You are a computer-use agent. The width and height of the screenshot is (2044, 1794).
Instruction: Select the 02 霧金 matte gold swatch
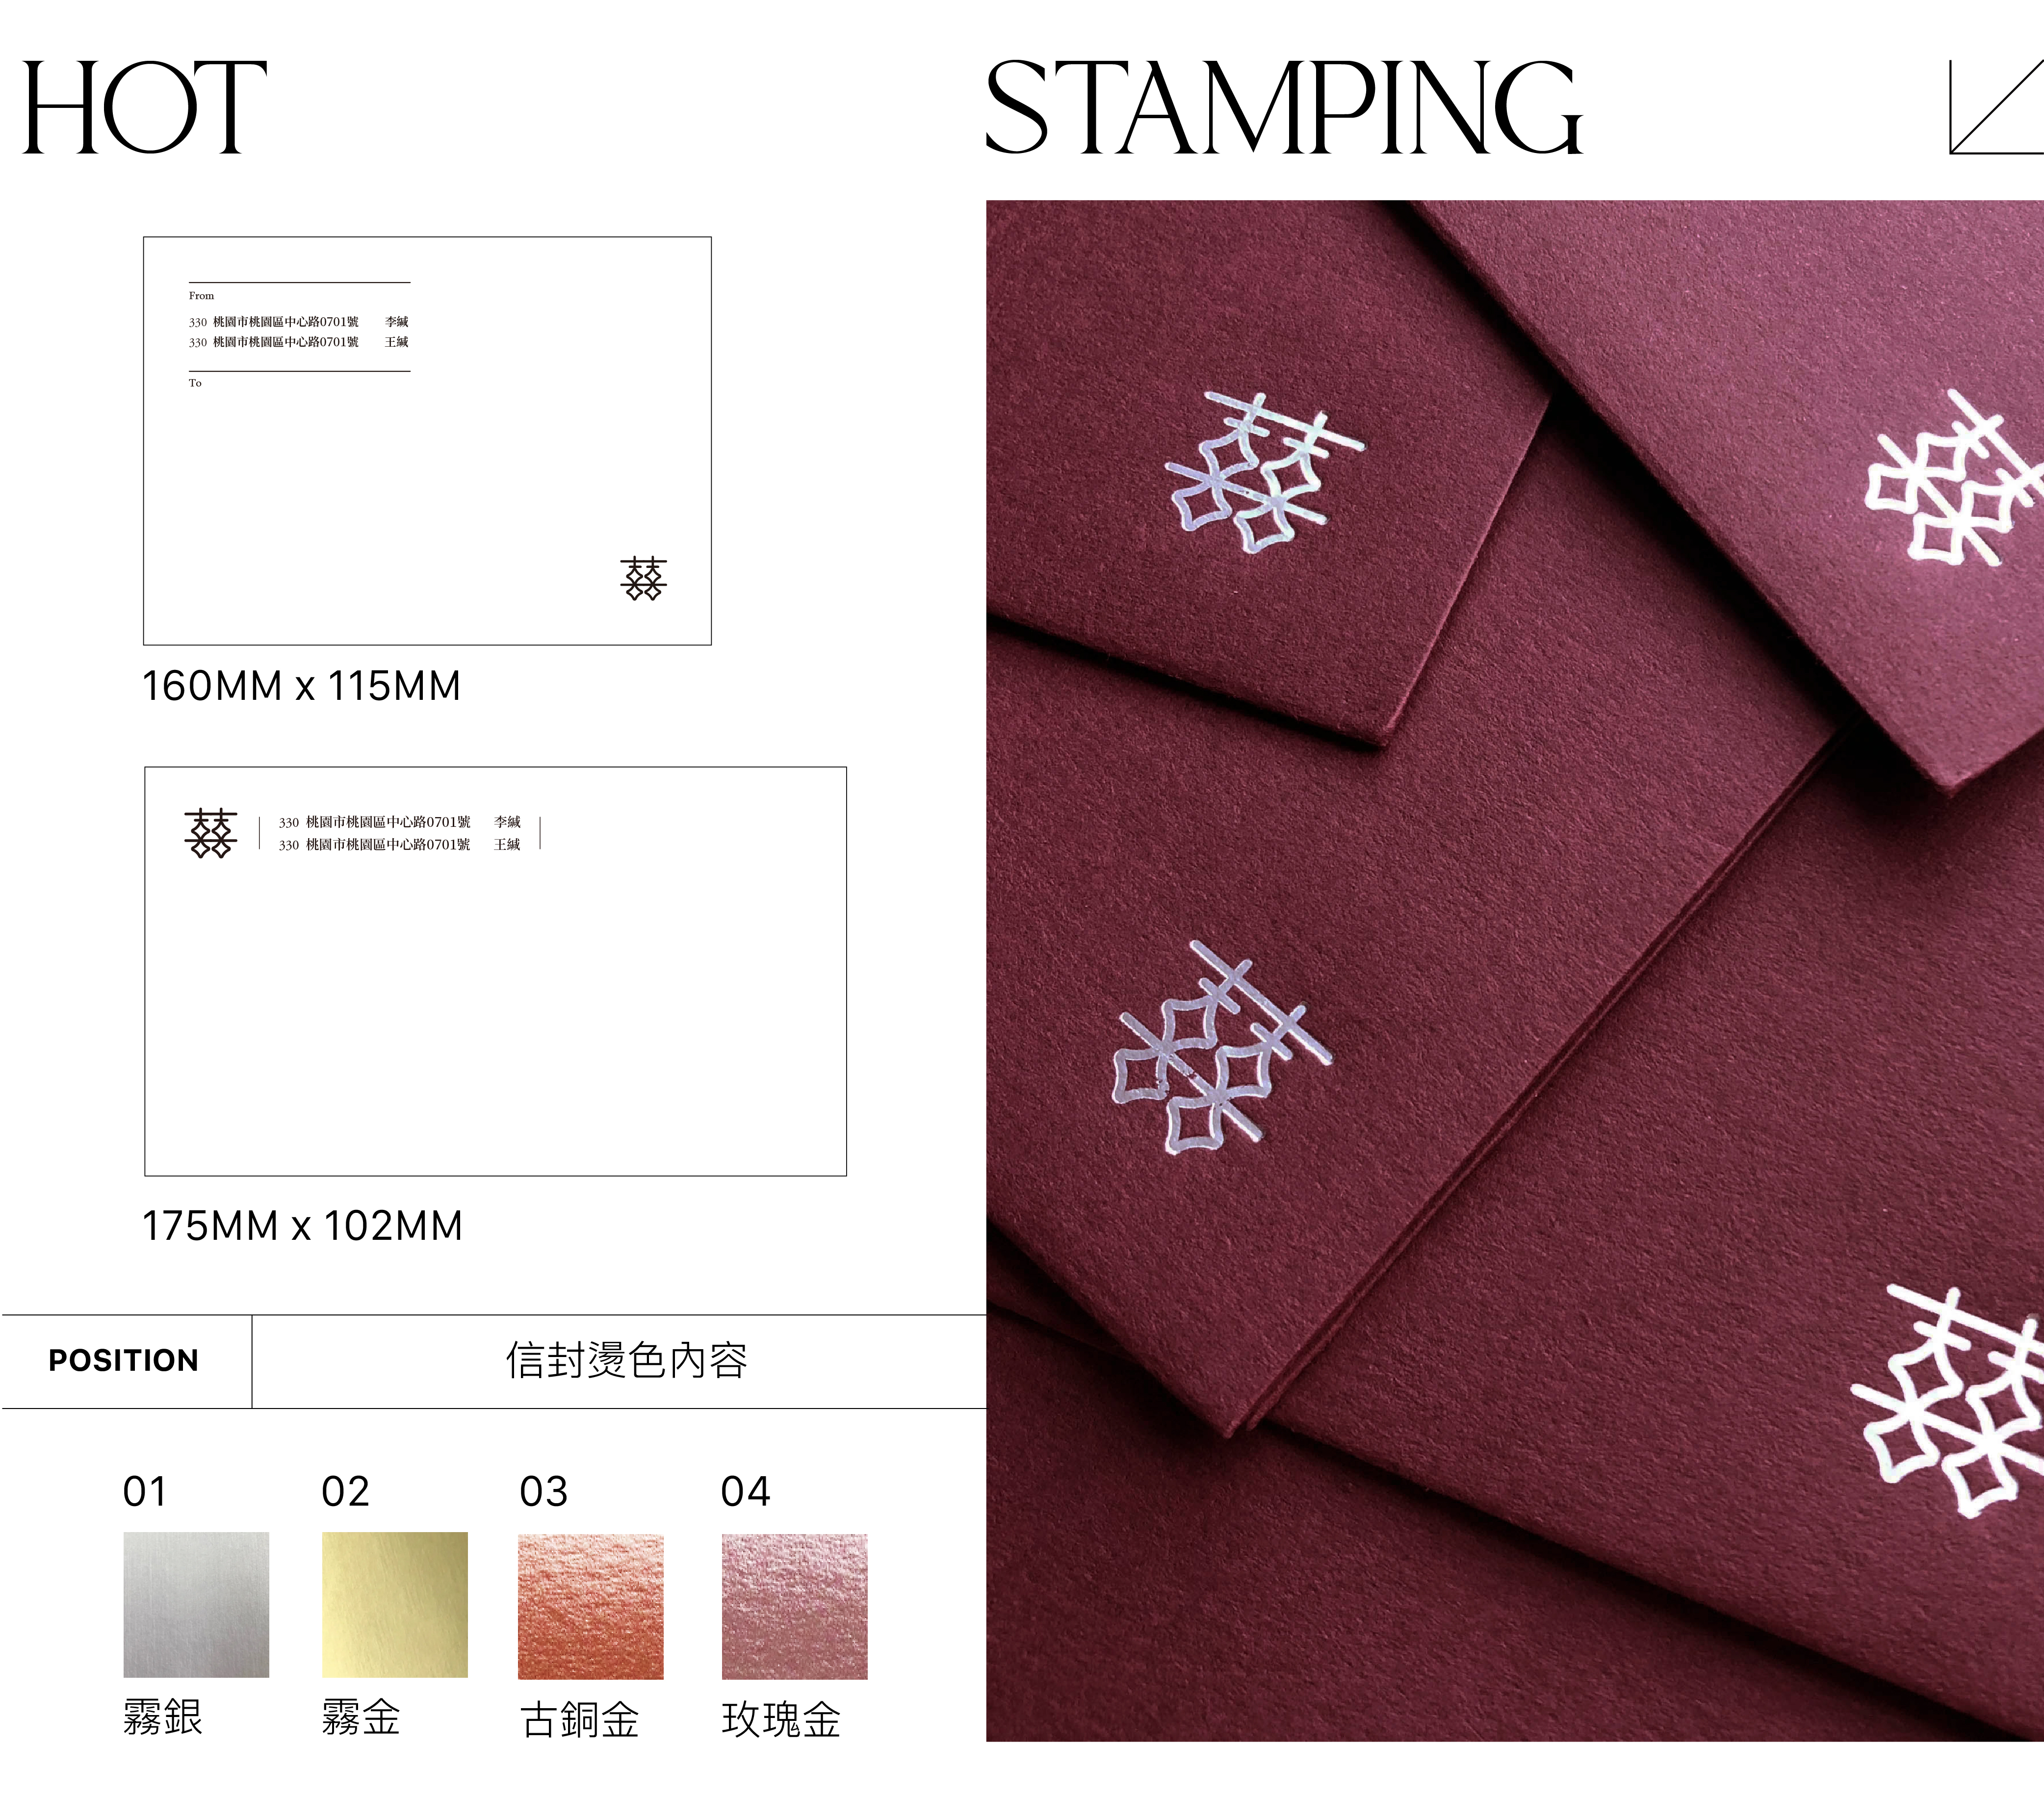[x=394, y=1604]
